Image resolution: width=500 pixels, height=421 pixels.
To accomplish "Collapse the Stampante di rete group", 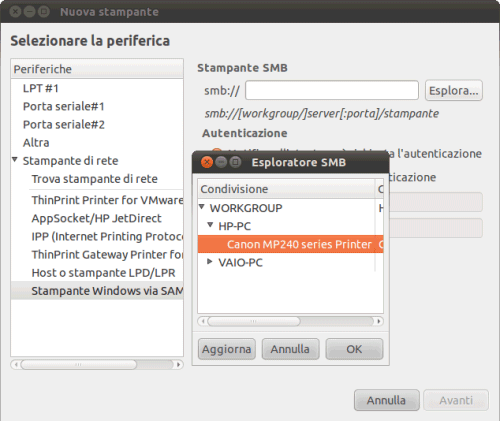I will [x=15, y=160].
